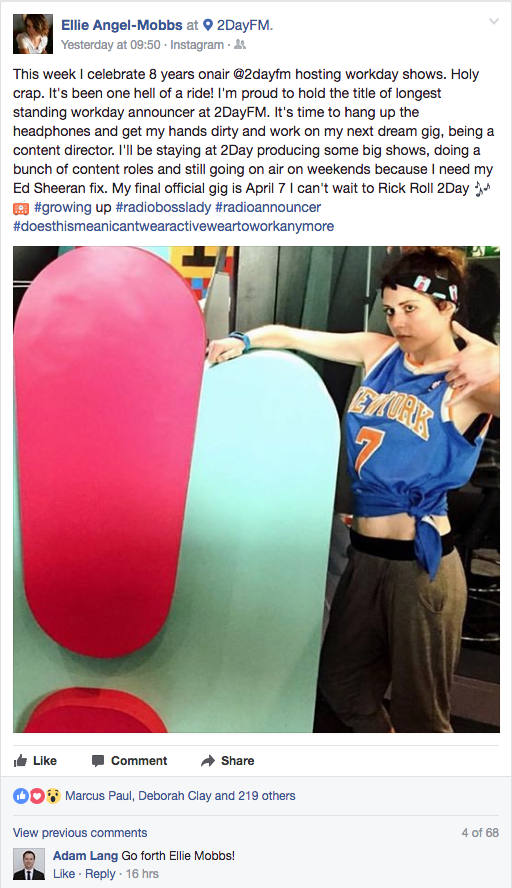Like the post with thumbs-up button

[x=35, y=761]
